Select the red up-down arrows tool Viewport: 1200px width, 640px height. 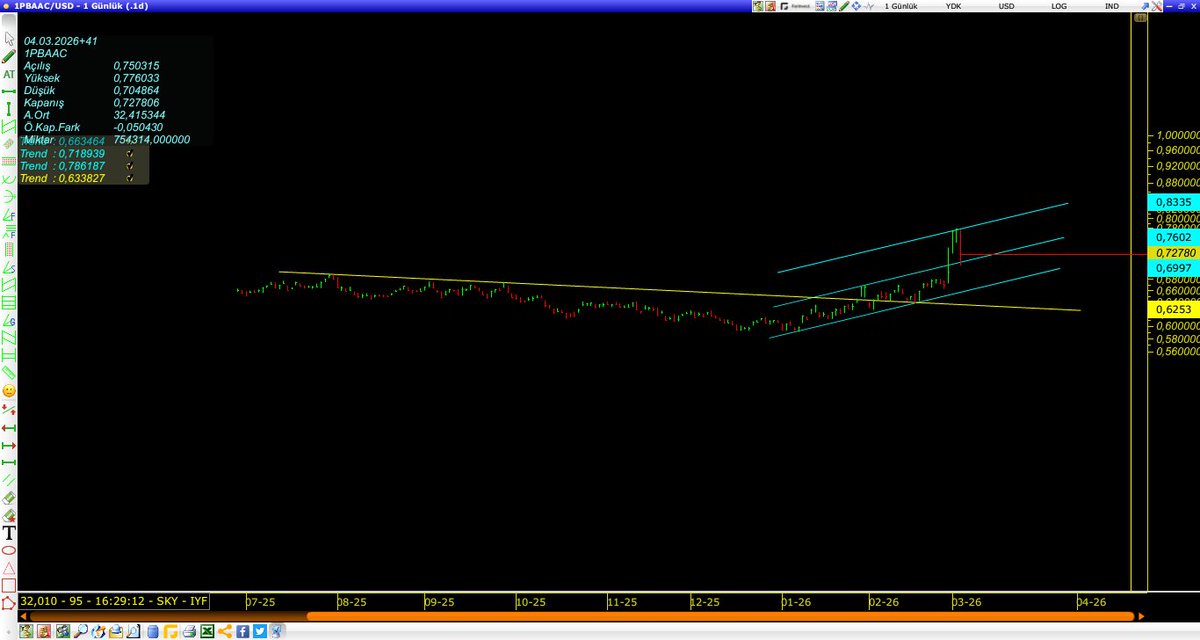[x=9, y=410]
